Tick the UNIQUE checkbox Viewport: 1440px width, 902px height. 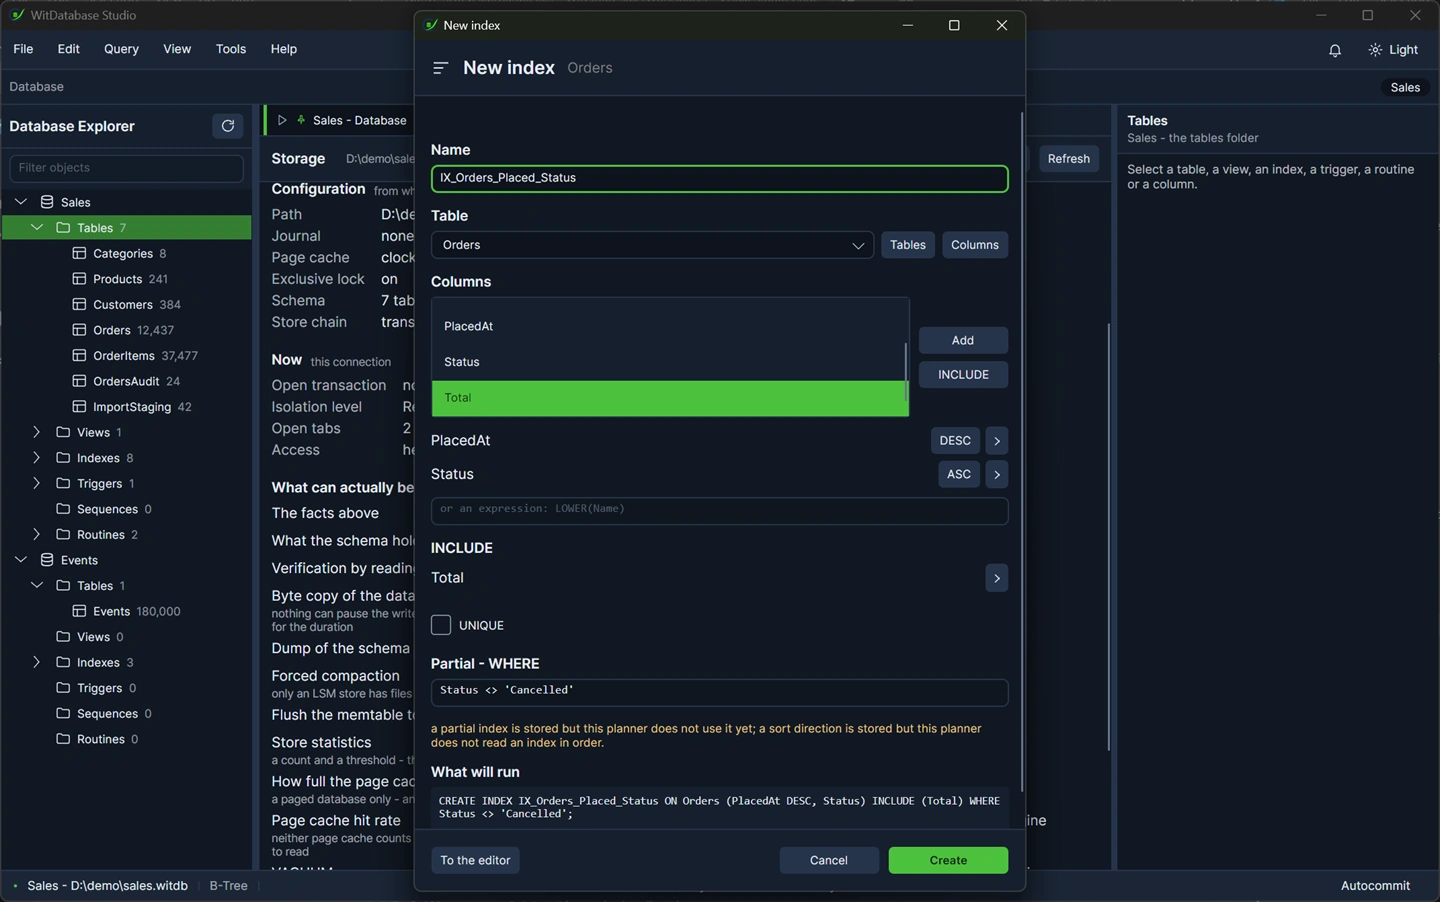tap(441, 625)
